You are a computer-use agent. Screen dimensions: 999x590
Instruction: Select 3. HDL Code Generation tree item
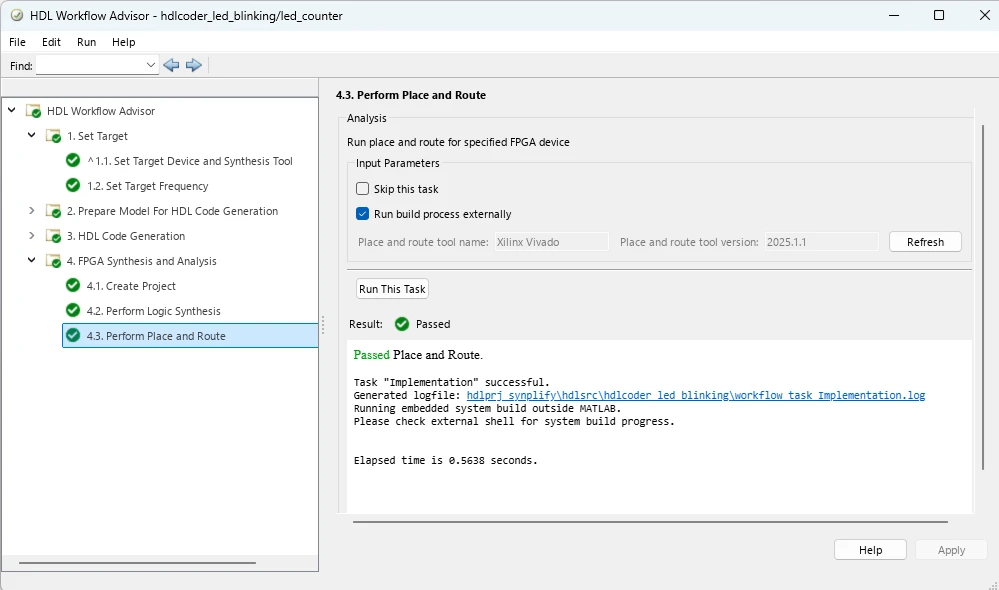(126, 236)
